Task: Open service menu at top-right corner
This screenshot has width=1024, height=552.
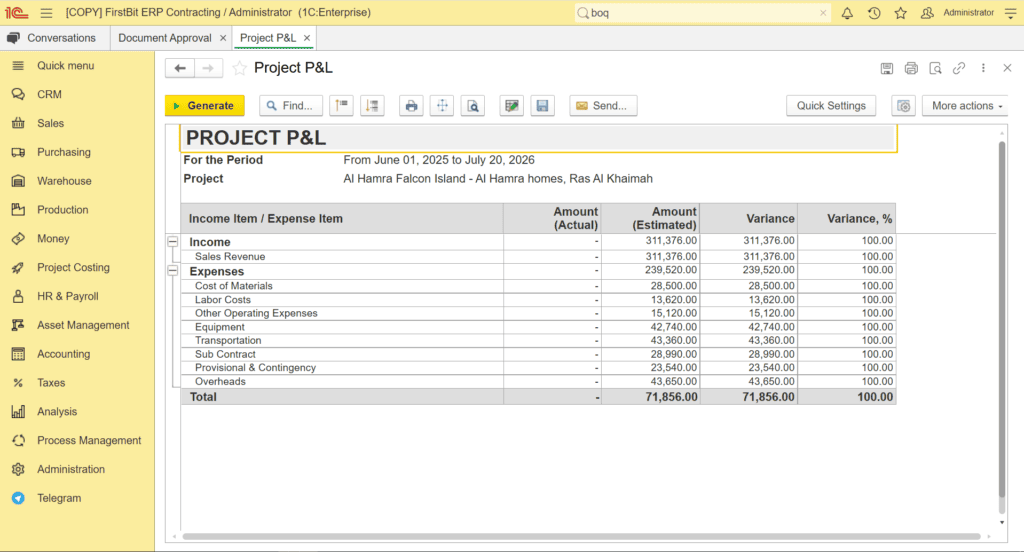Action: [1010, 13]
